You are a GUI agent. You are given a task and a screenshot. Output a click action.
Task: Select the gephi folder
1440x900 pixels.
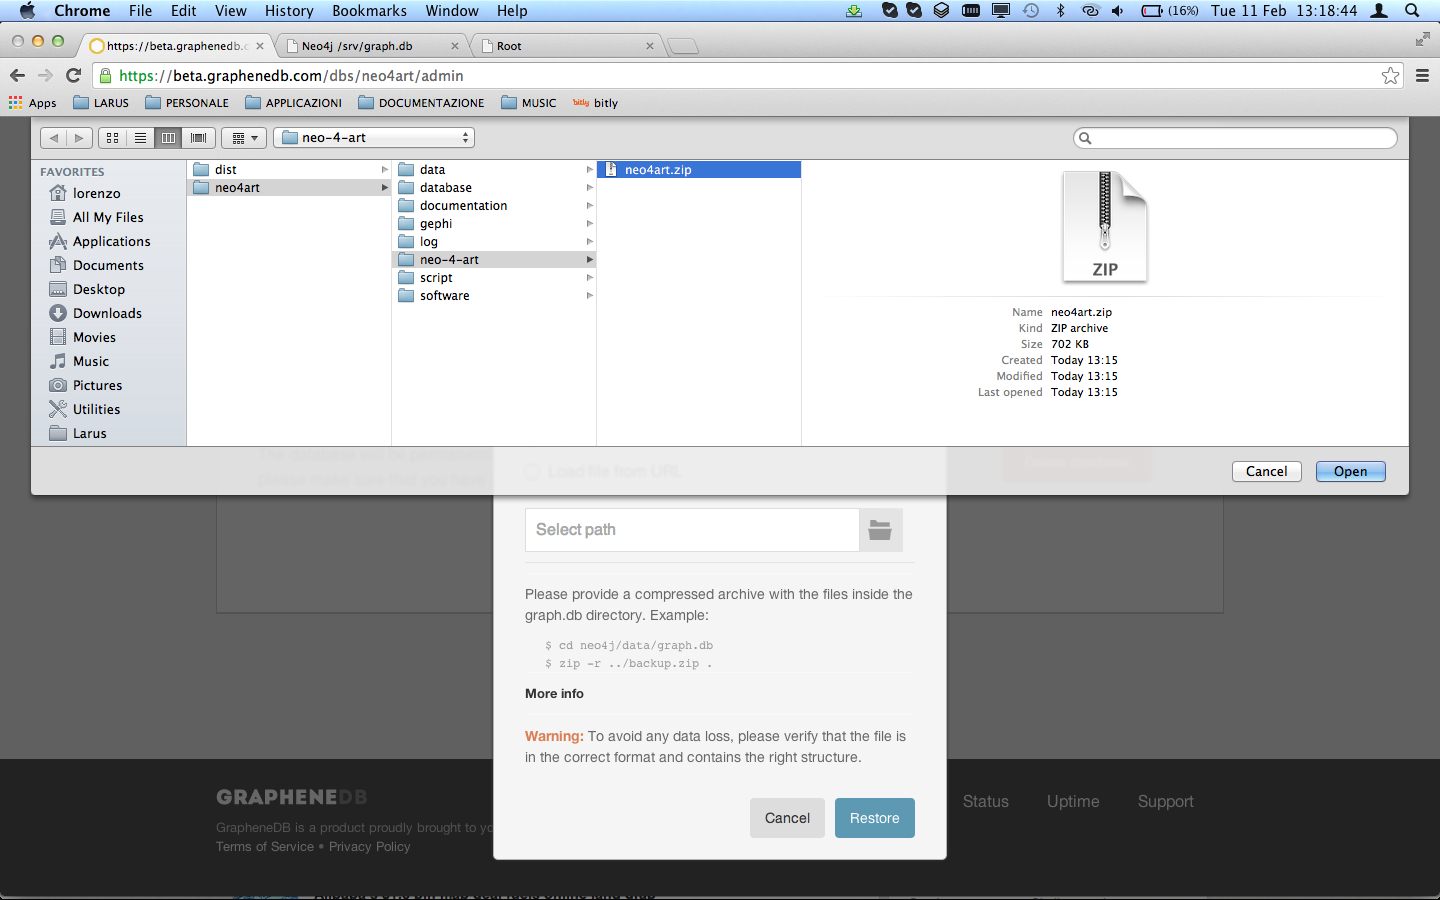pyautogui.click(x=494, y=224)
